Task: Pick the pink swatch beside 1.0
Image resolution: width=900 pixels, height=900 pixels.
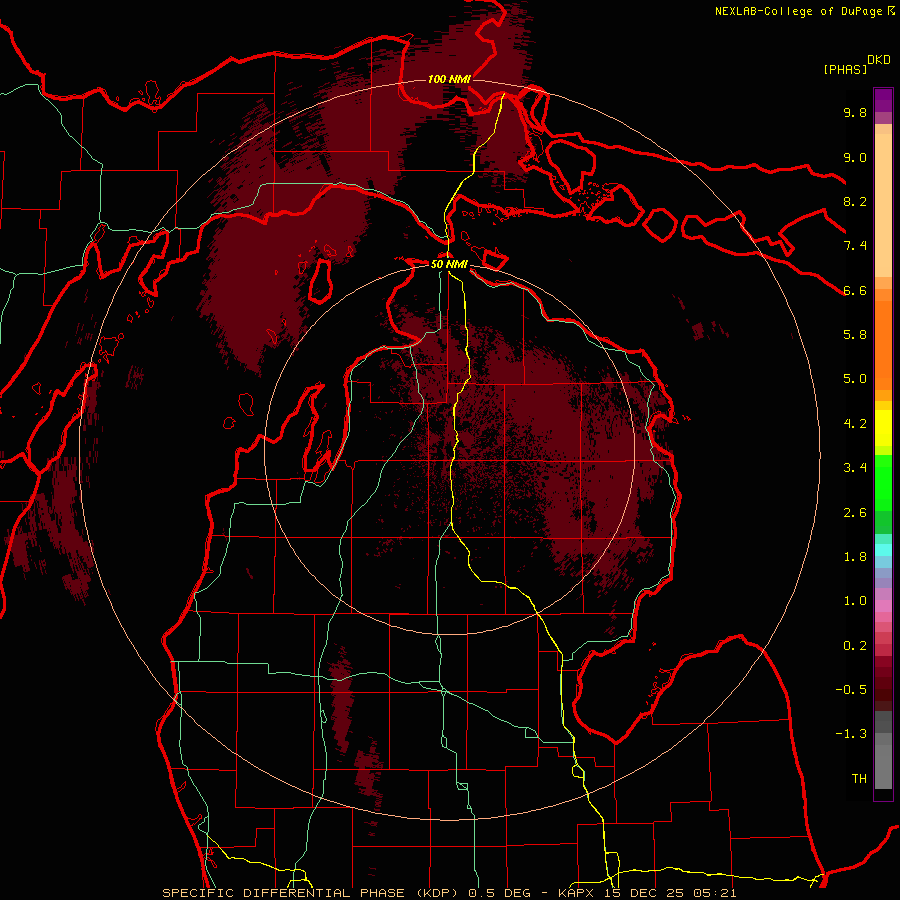Action: pos(883,606)
